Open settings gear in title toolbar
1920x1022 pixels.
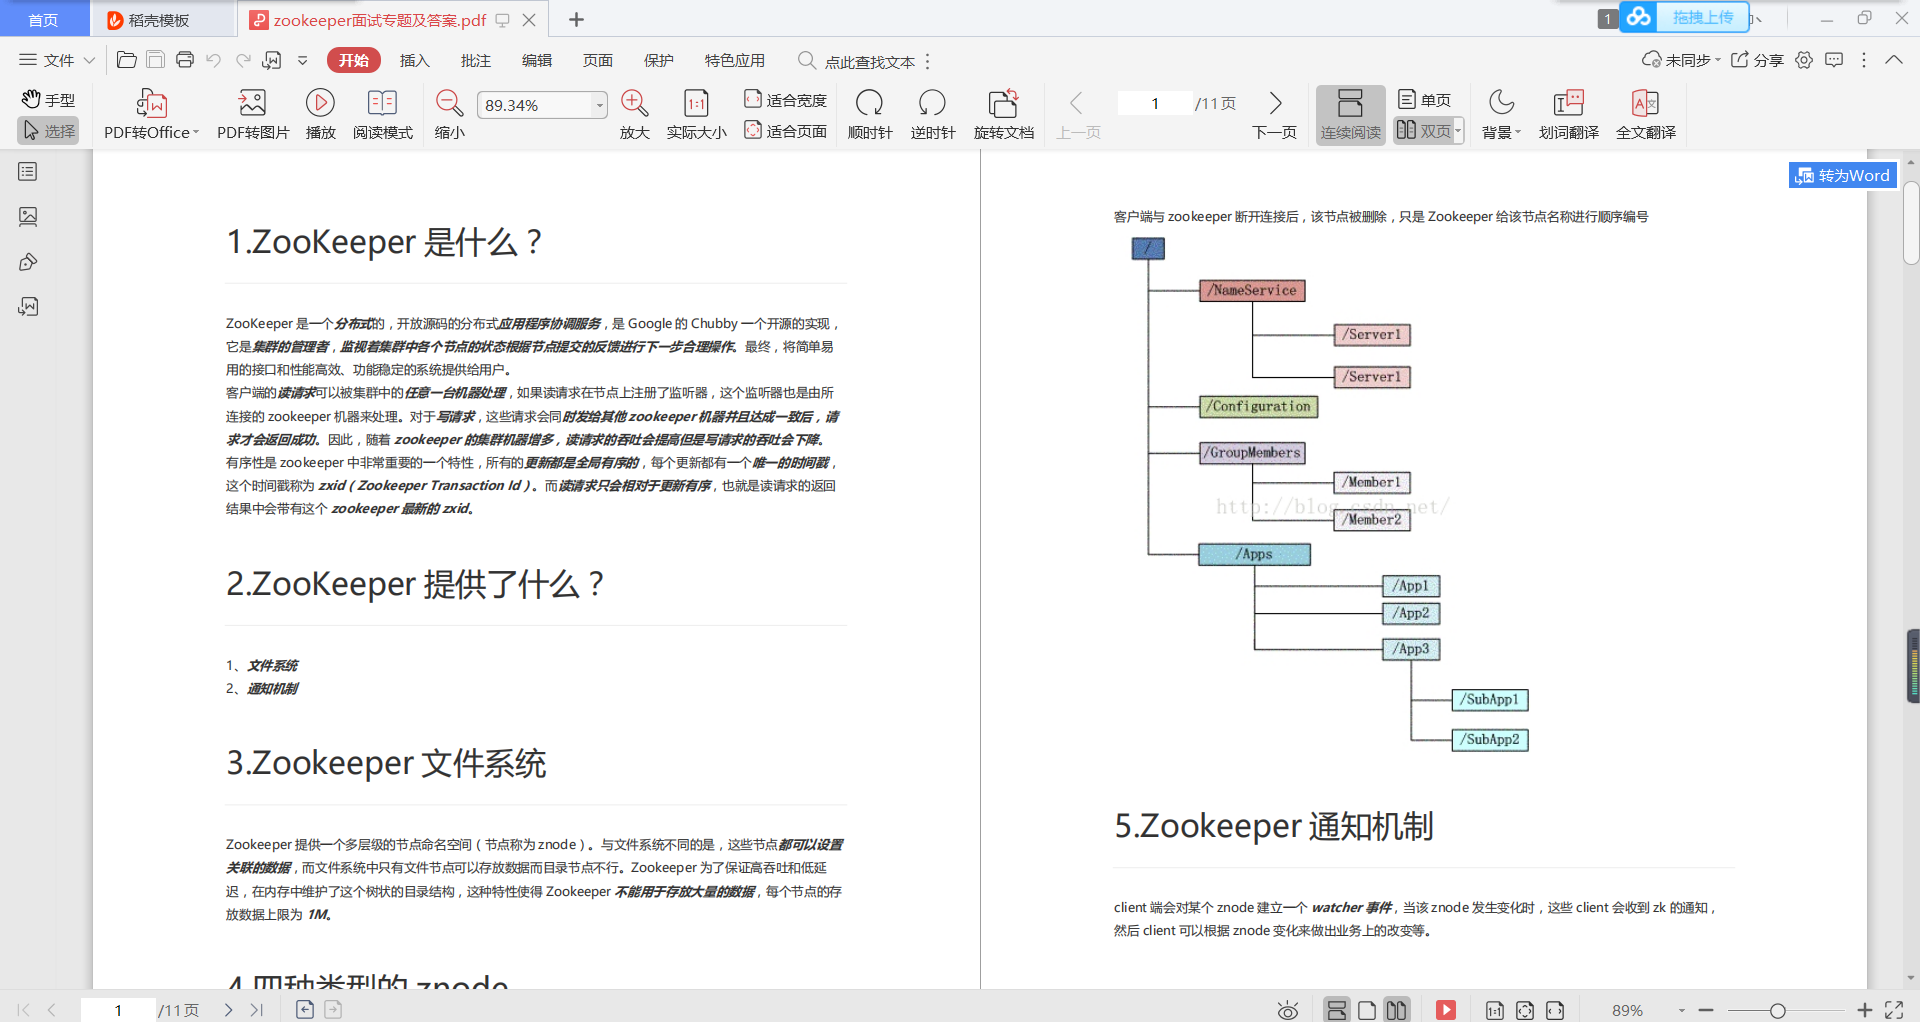pos(1804,60)
